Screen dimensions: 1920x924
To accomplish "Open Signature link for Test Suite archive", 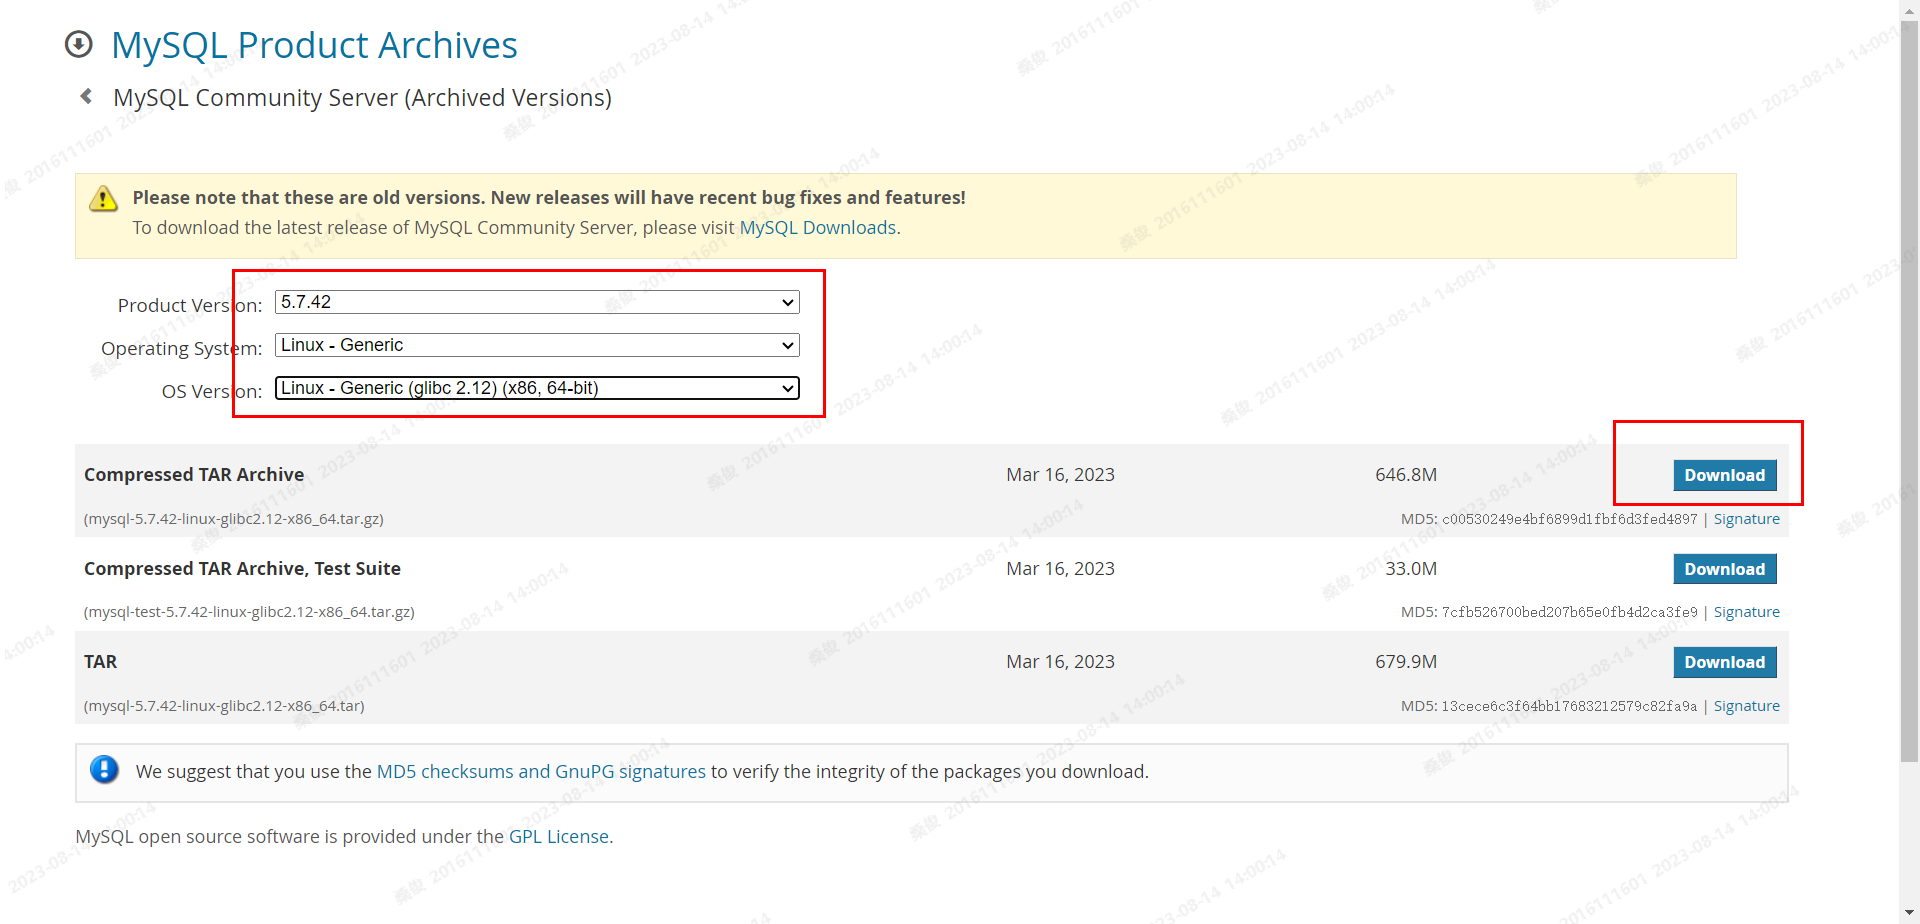I will point(1746,612).
